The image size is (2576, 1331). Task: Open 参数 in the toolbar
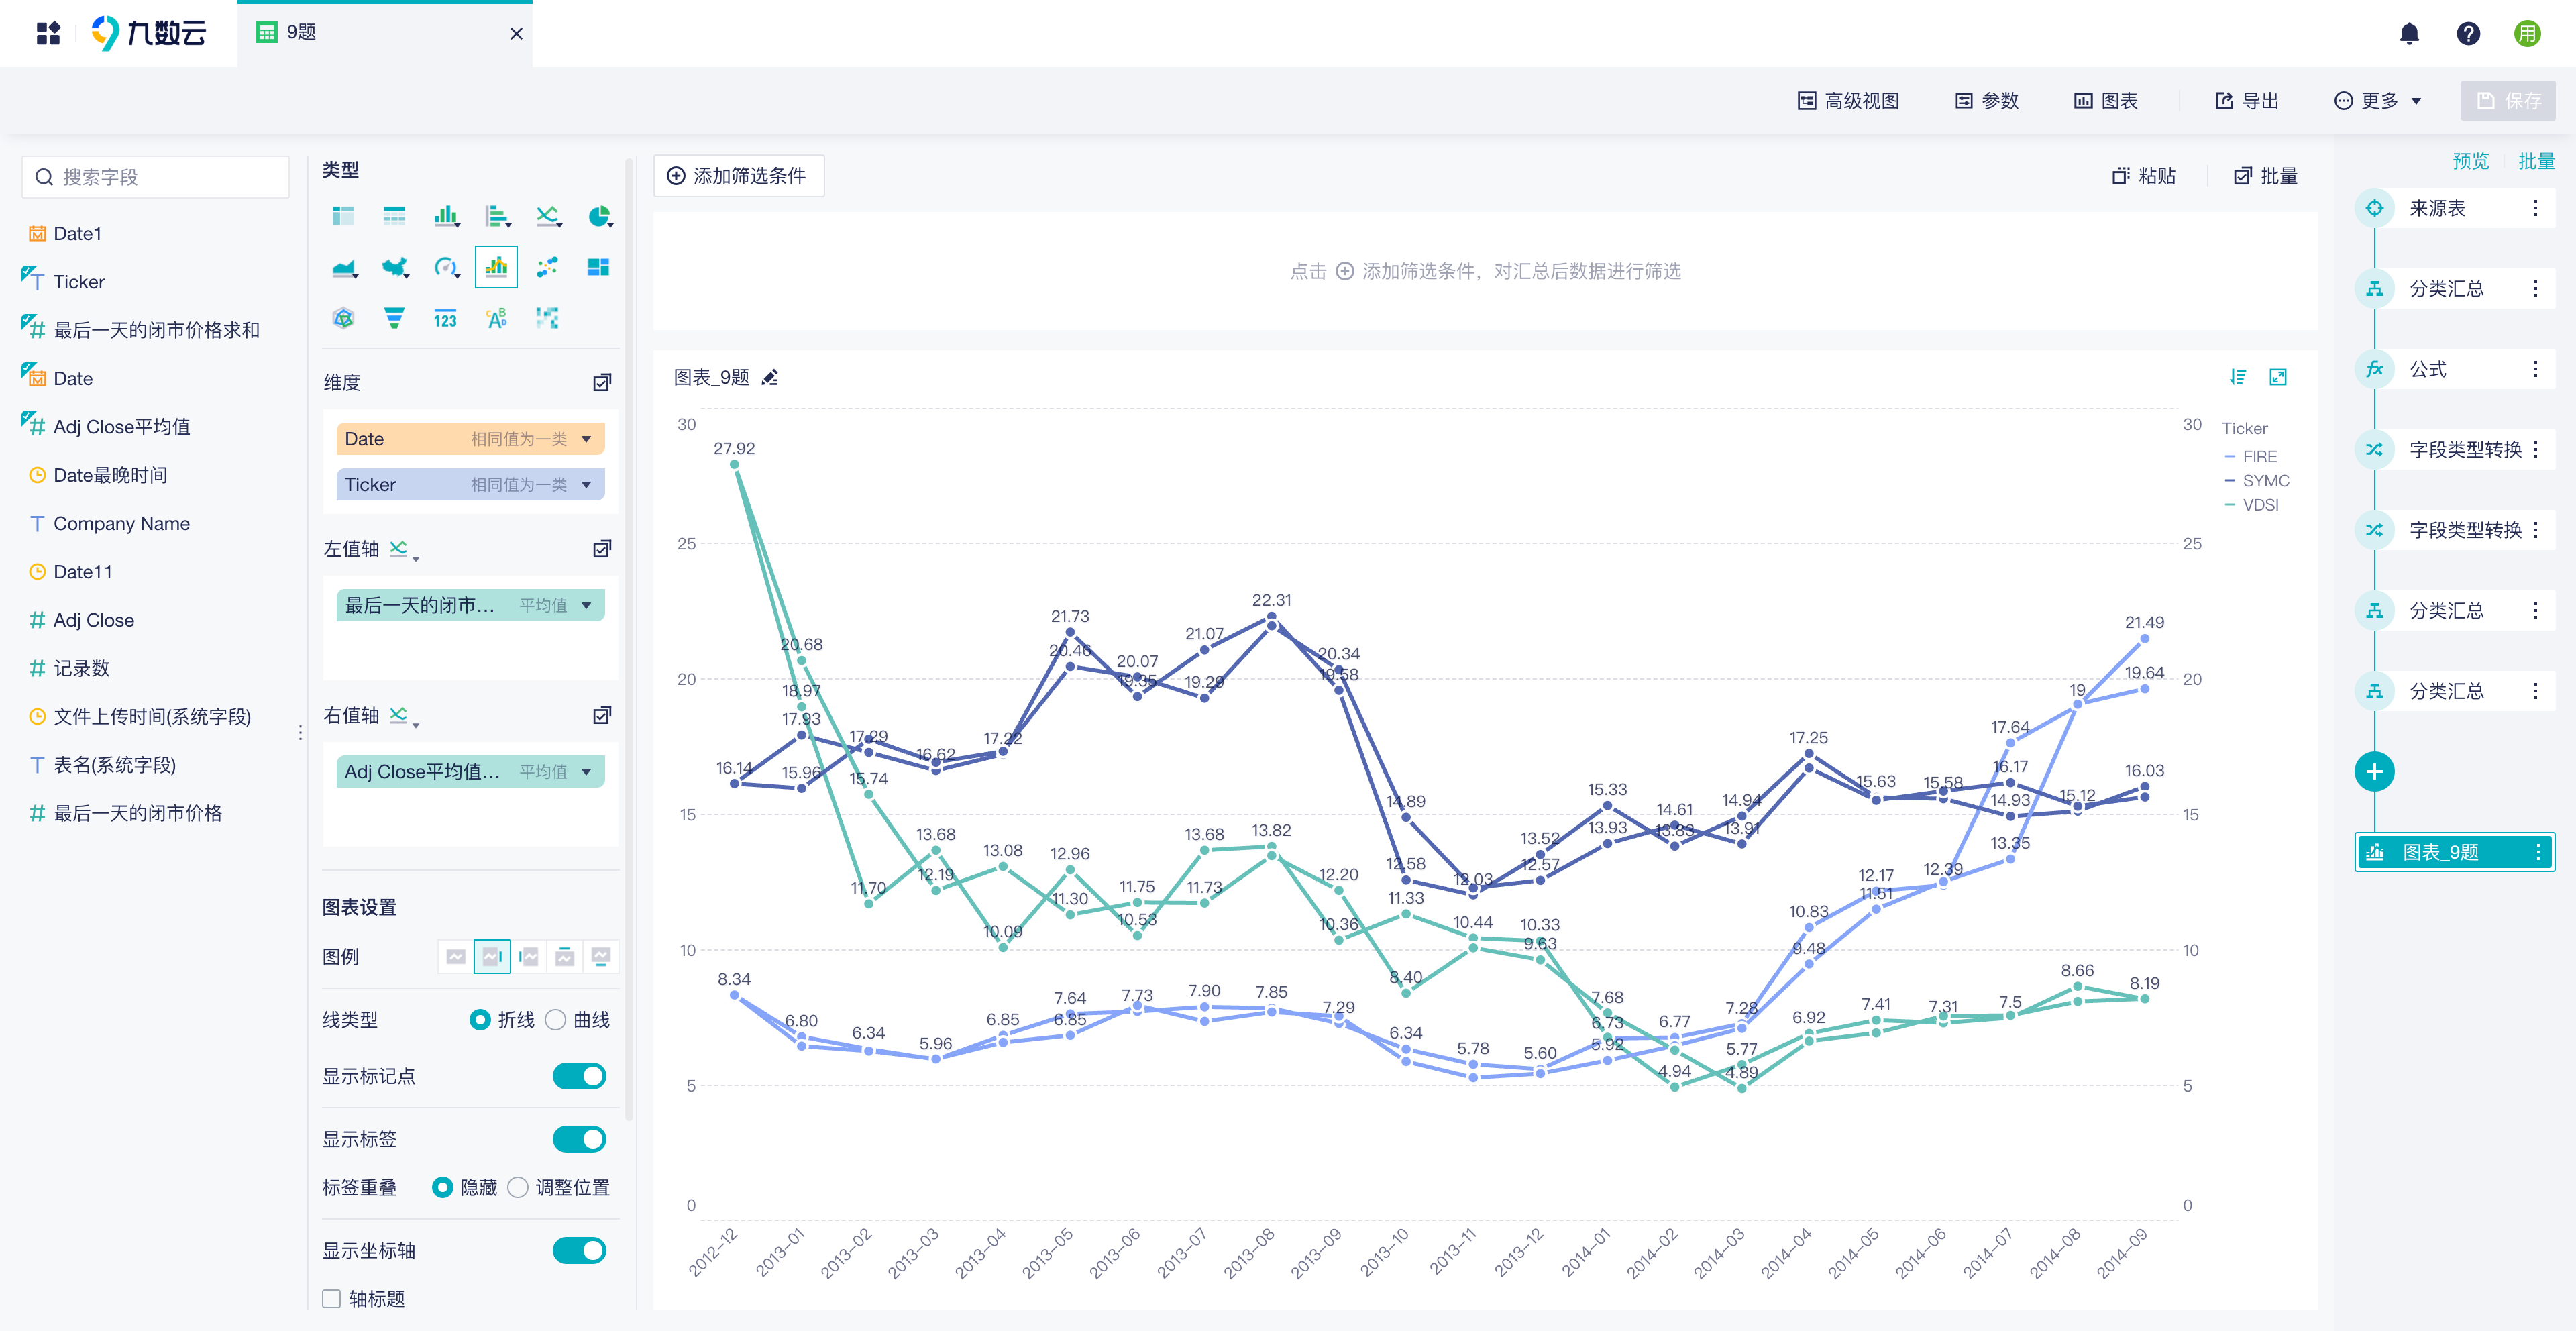tap(1986, 101)
